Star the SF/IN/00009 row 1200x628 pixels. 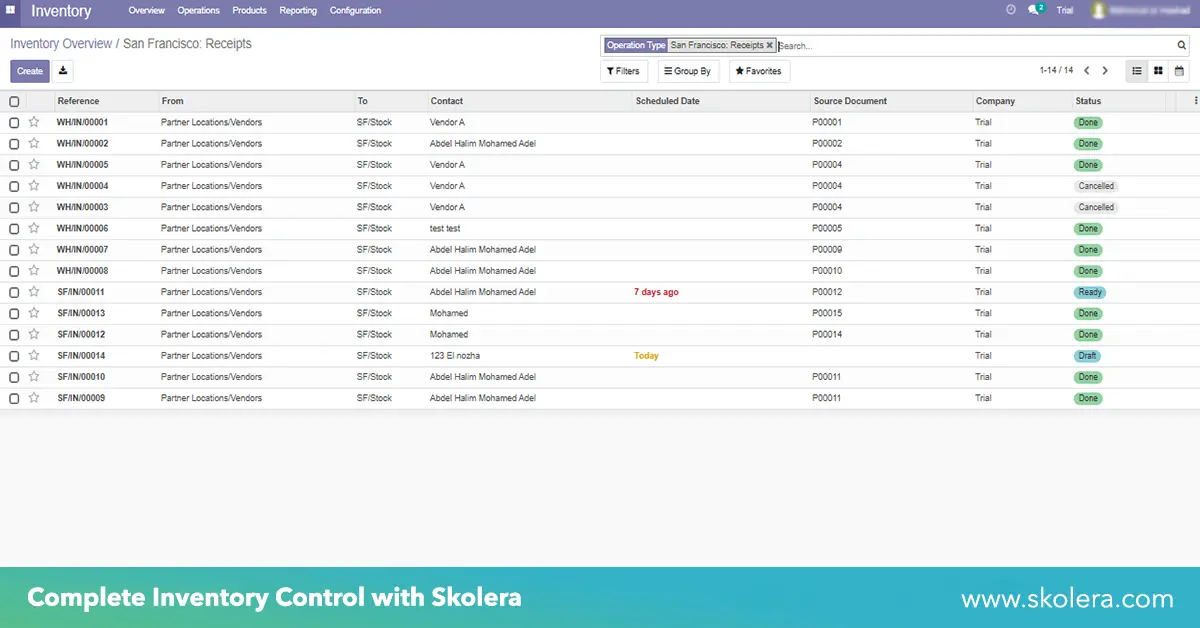(34, 398)
